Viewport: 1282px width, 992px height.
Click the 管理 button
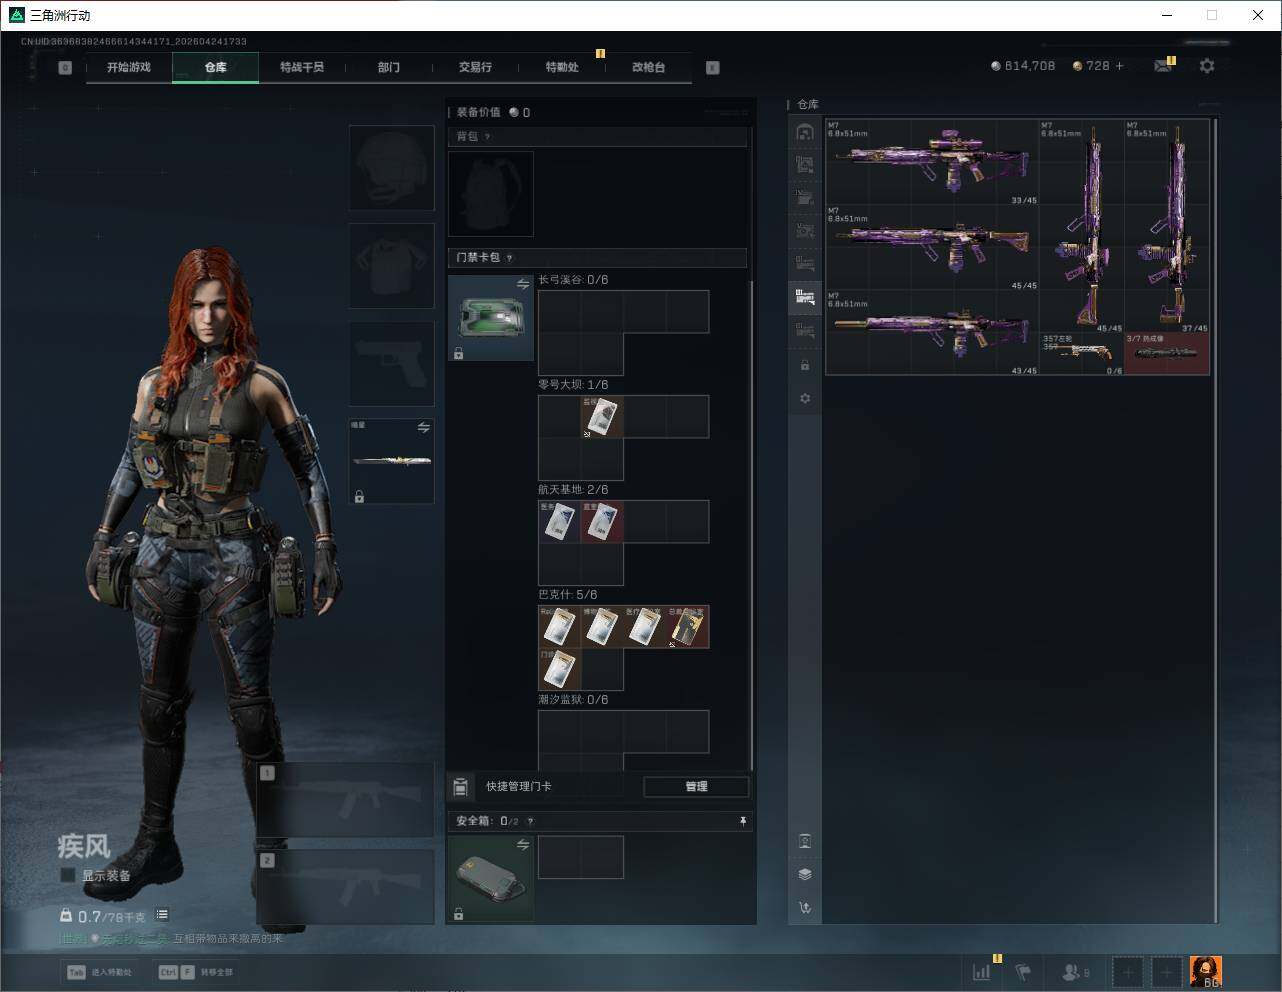pyautogui.click(x=696, y=787)
